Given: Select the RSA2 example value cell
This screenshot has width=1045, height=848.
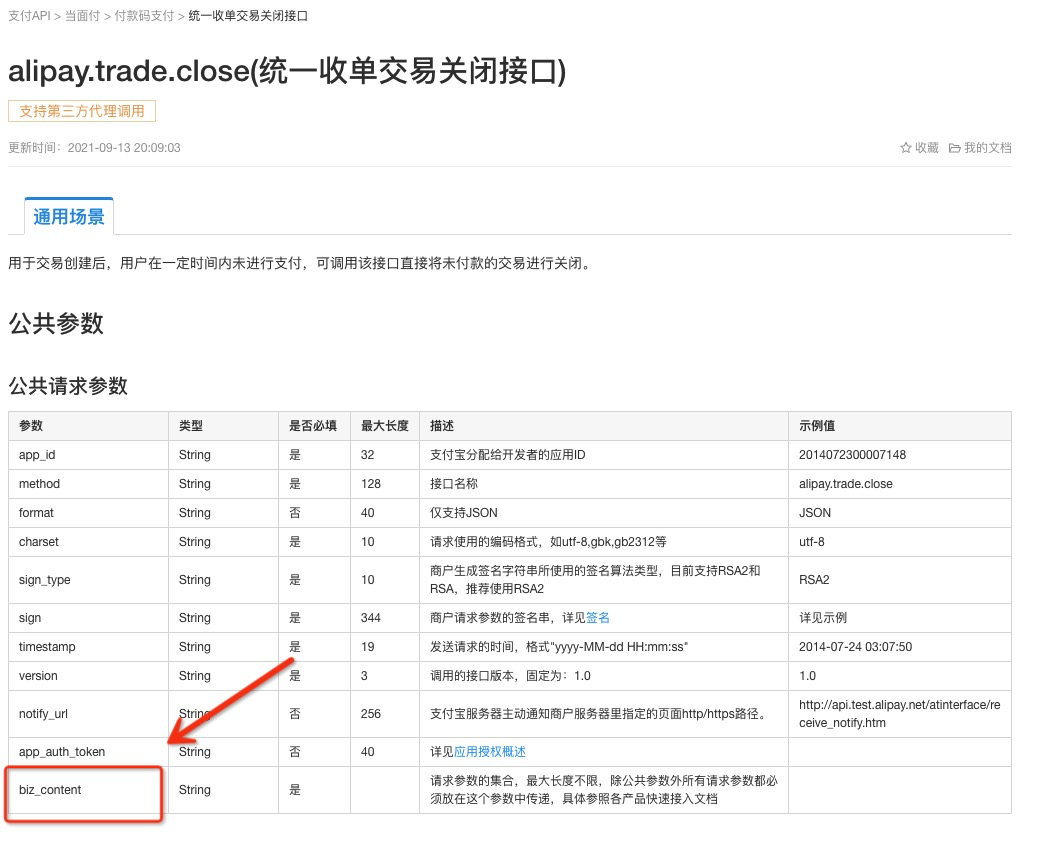Looking at the screenshot, I should click(814, 580).
